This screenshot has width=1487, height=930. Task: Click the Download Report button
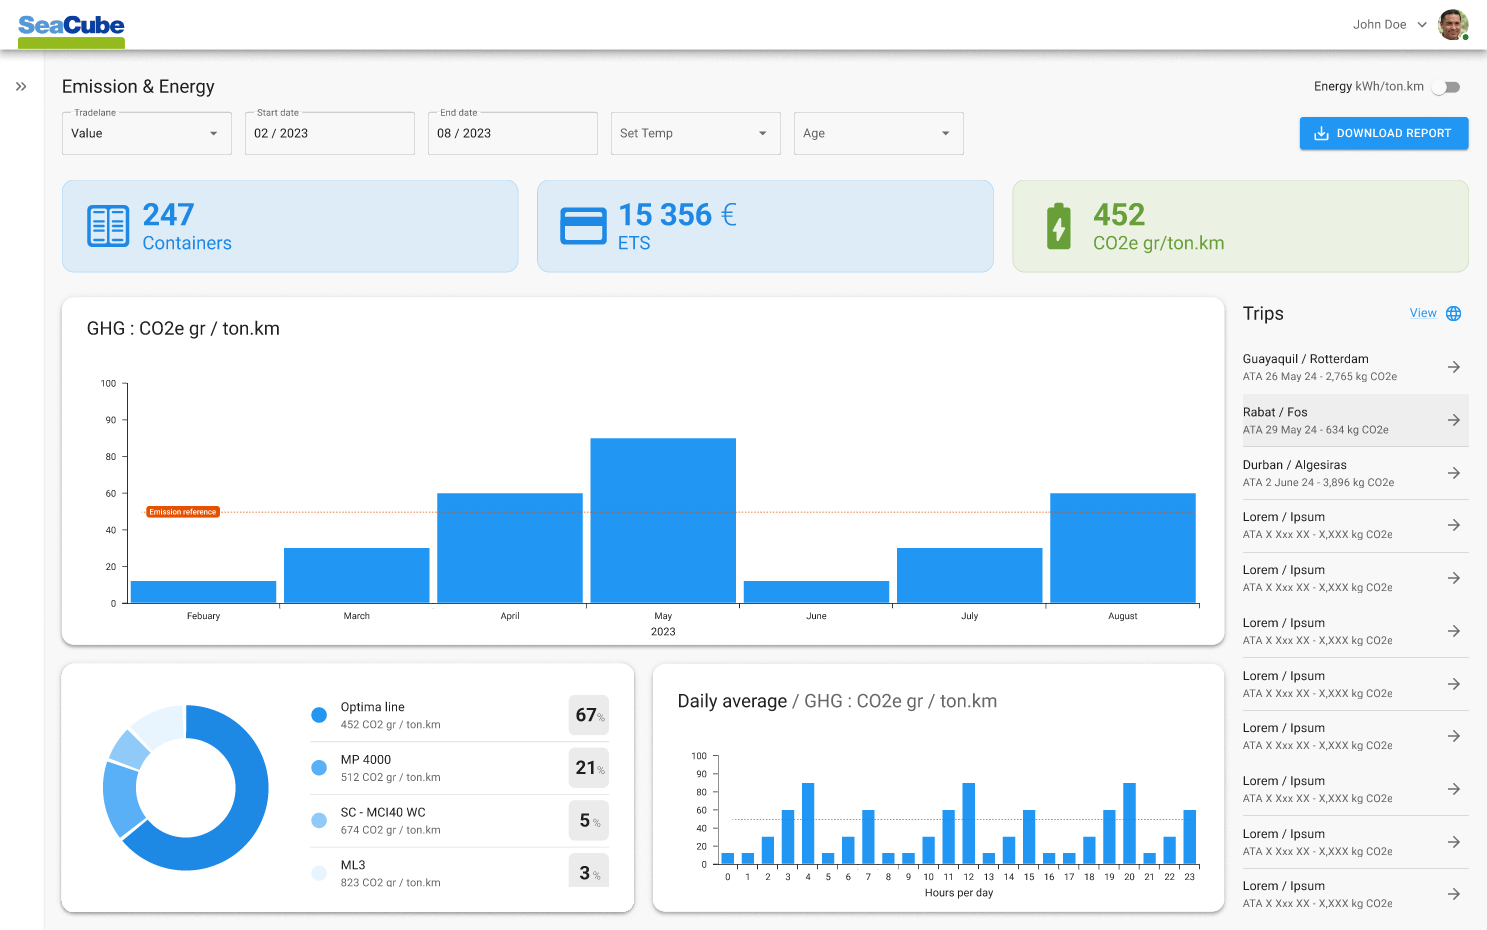point(1384,133)
